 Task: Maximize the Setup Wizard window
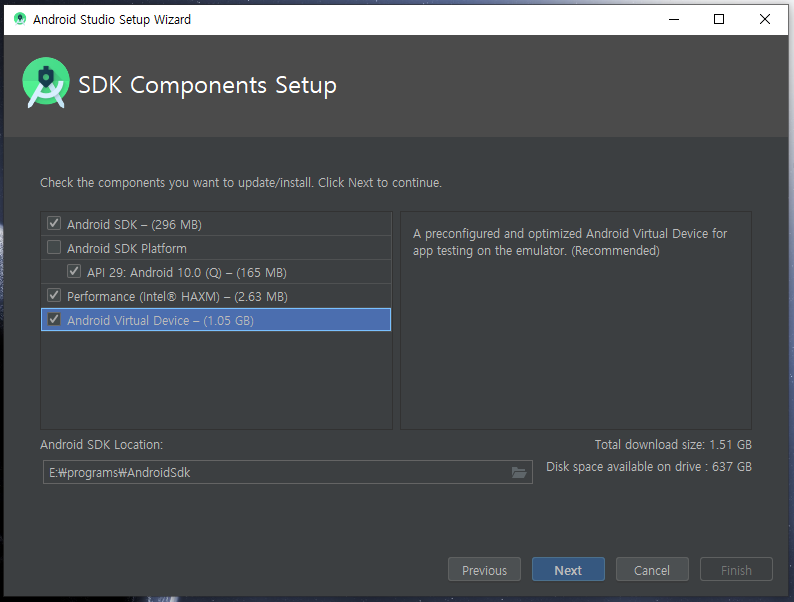[x=719, y=19]
